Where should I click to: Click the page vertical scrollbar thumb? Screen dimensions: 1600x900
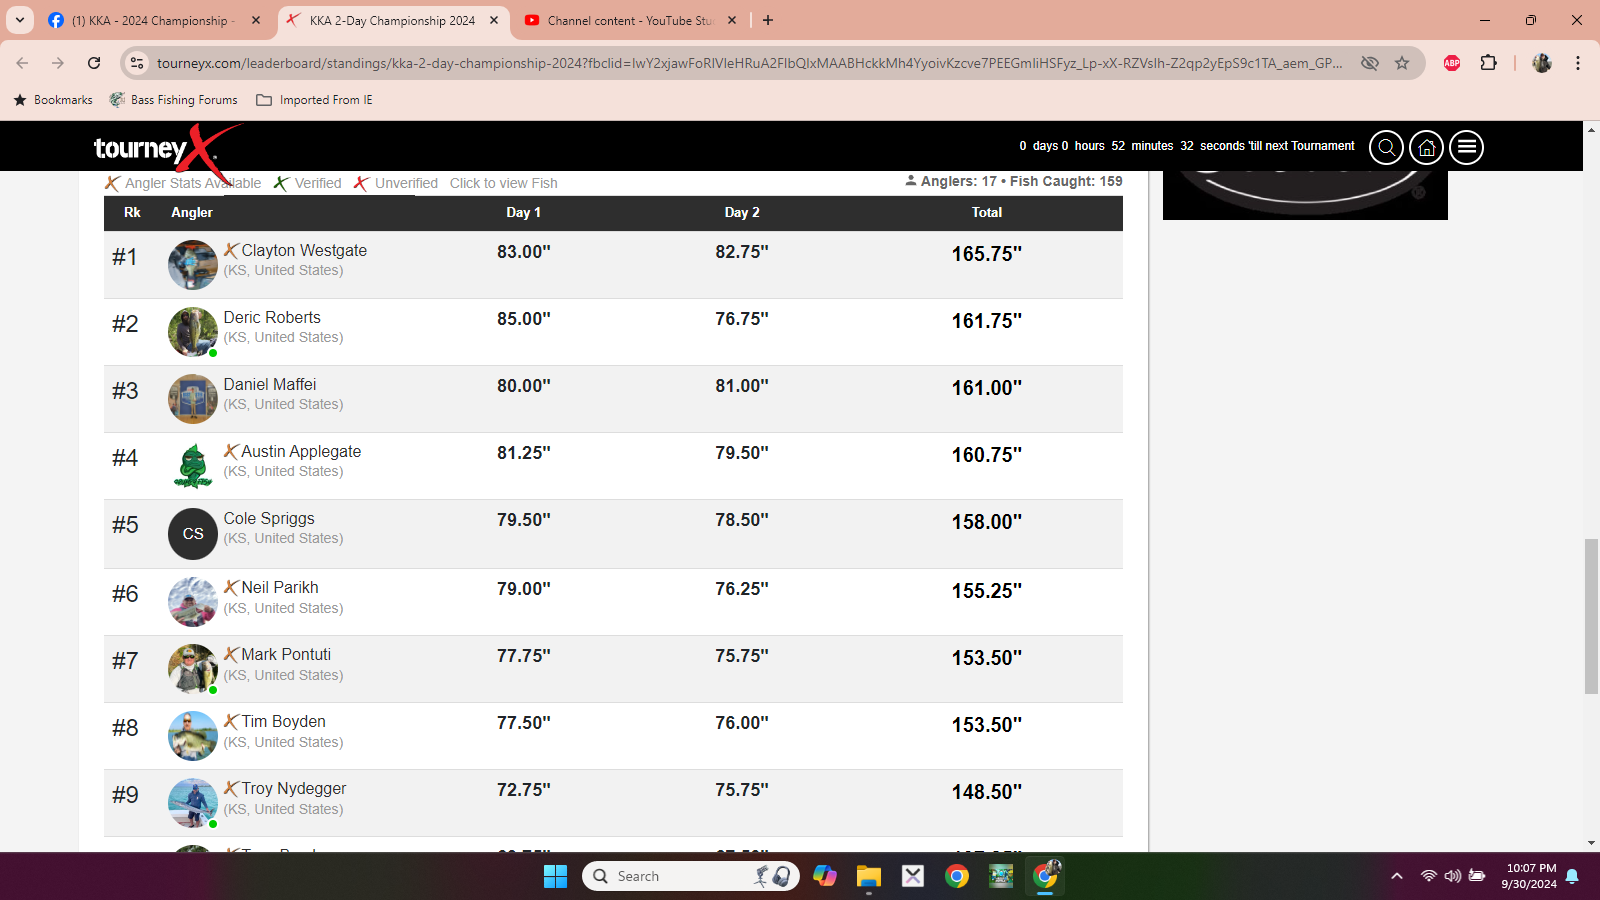coord(1591,616)
